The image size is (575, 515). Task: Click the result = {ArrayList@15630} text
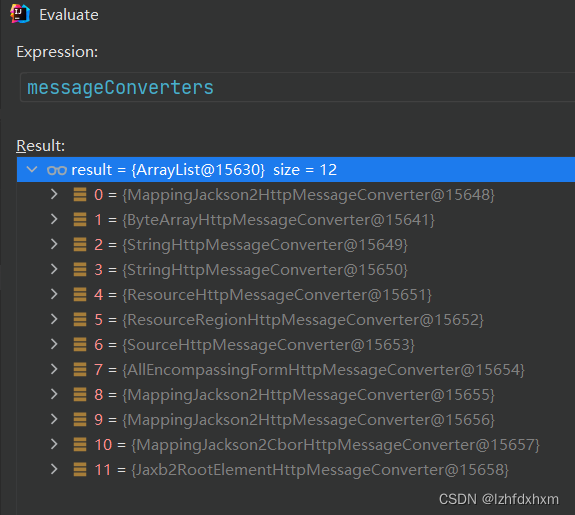click(x=168, y=170)
